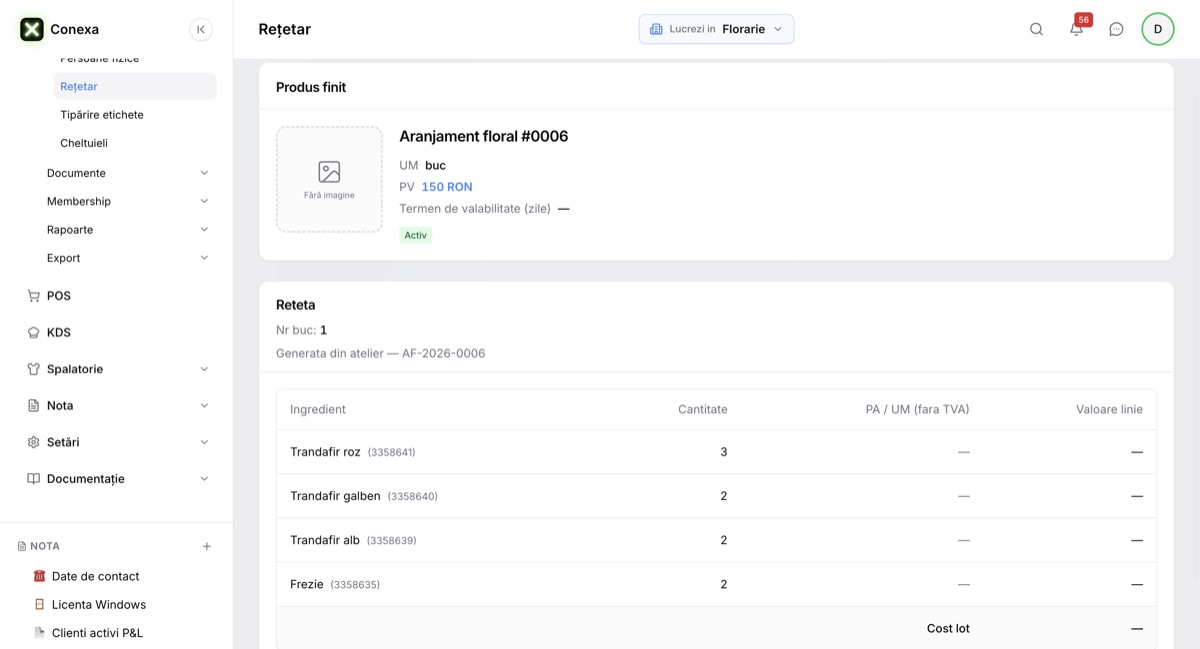1200x649 pixels.
Task: Click the Trandafir roz ingredient row
Action: coord(716,452)
